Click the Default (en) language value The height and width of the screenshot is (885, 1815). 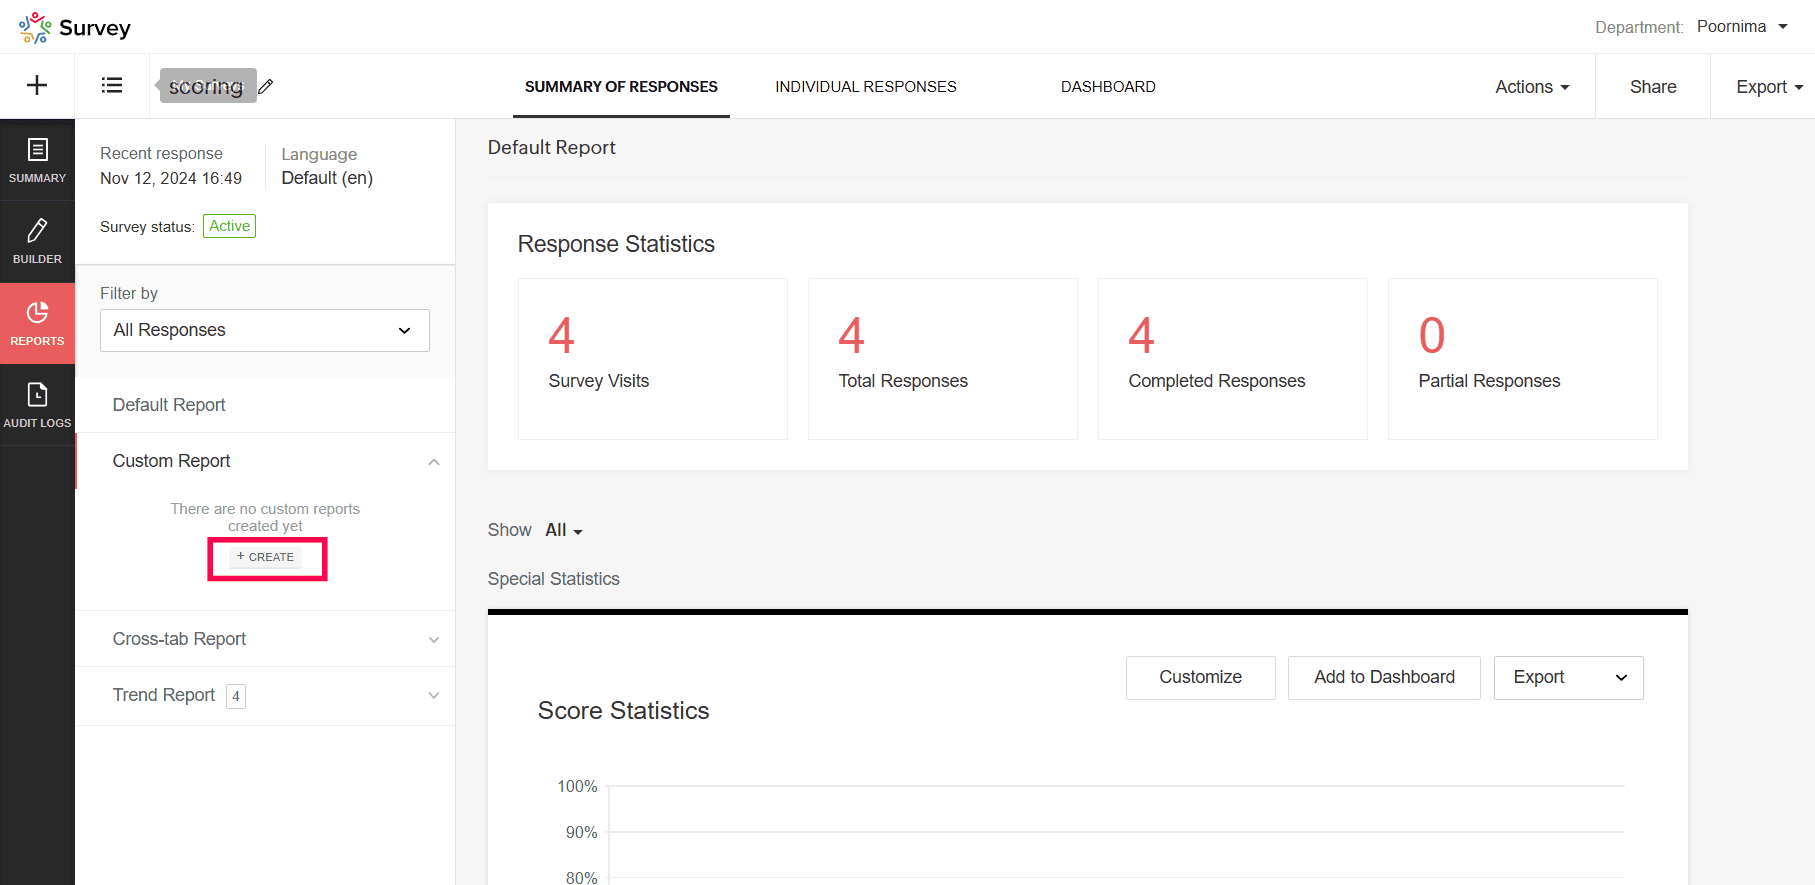pyautogui.click(x=327, y=178)
